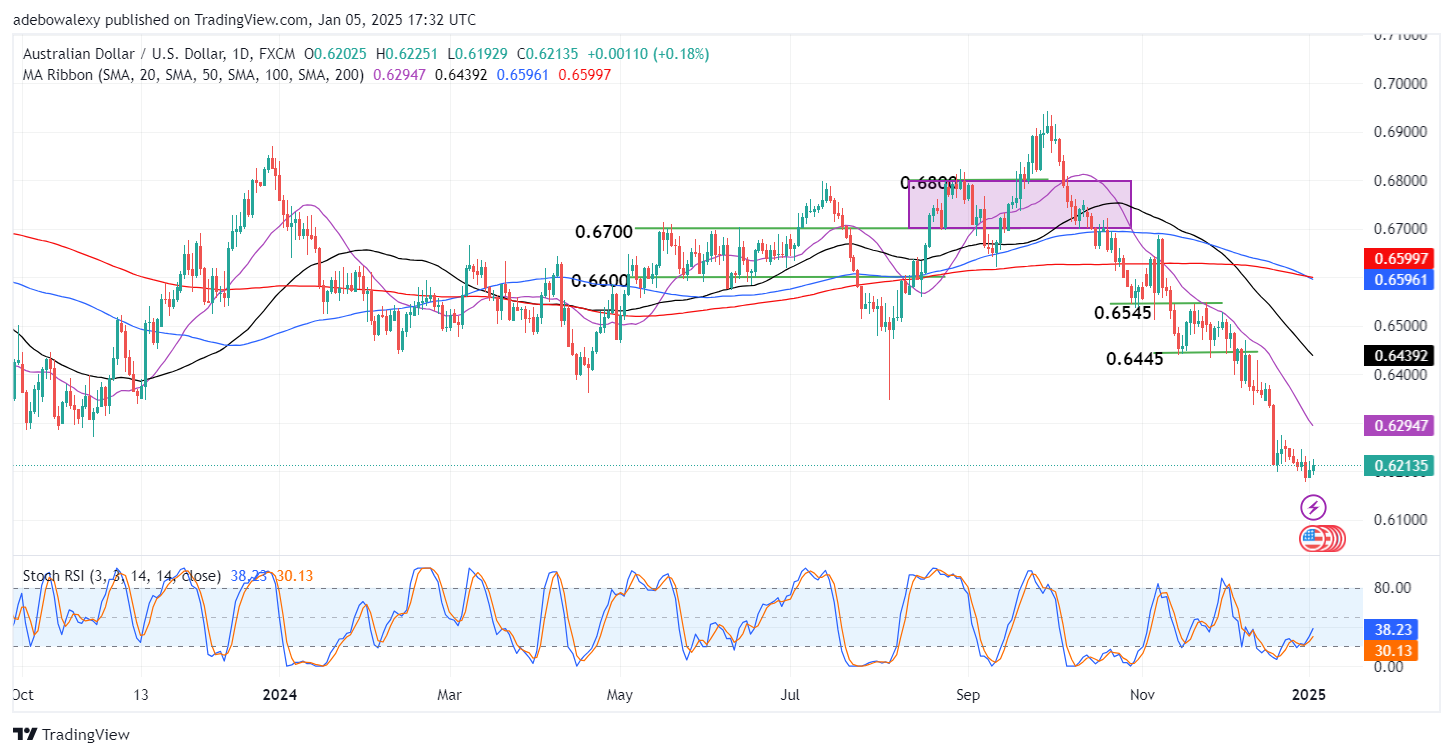The width and height of the screenshot is (1453, 756).
Task: Click the 0.6700 level annotation
Action: [x=604, y=232]
